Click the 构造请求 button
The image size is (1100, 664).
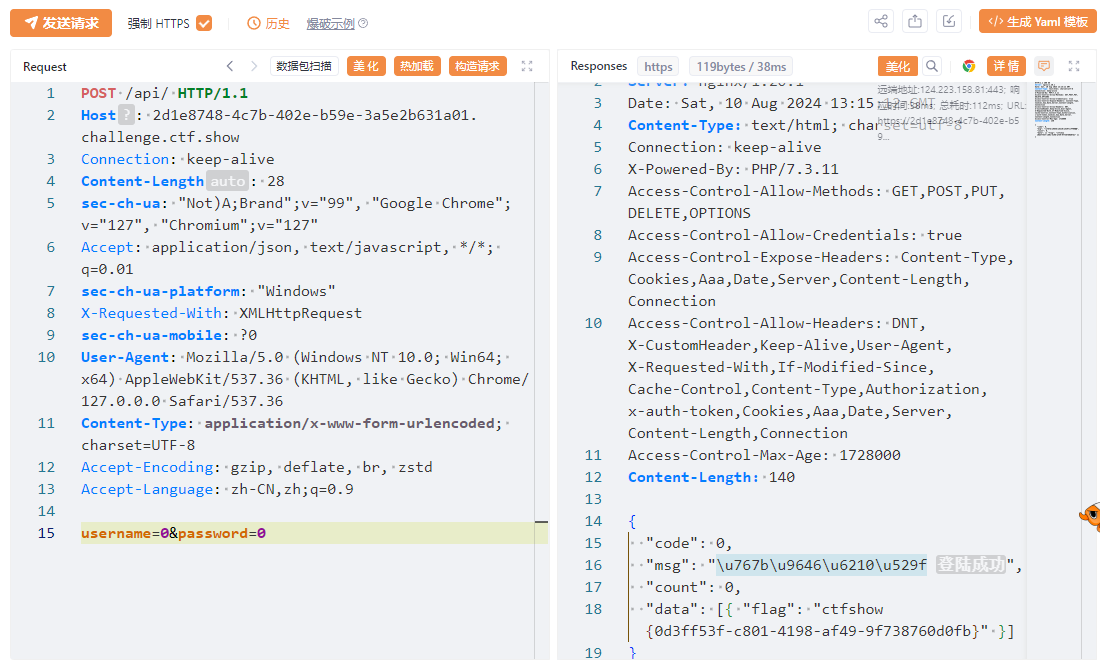pyautogui.click(x=477, y=66)
